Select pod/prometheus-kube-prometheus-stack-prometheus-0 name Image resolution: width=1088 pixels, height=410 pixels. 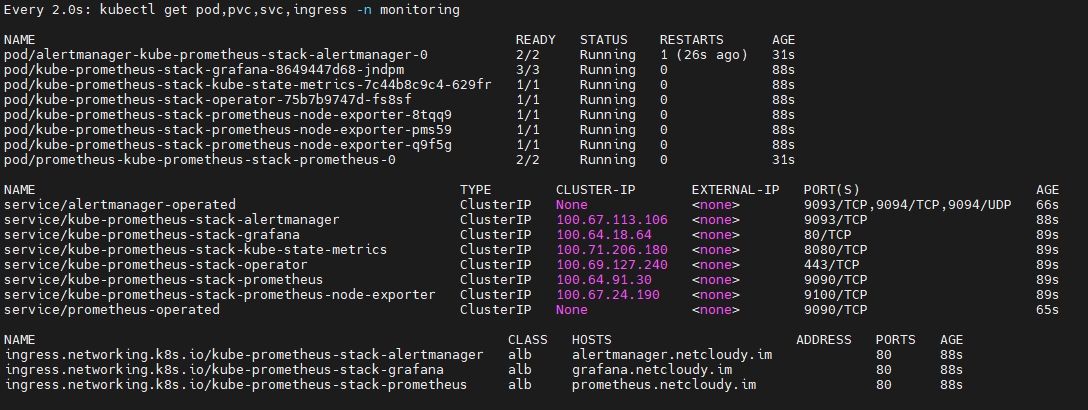200,160
